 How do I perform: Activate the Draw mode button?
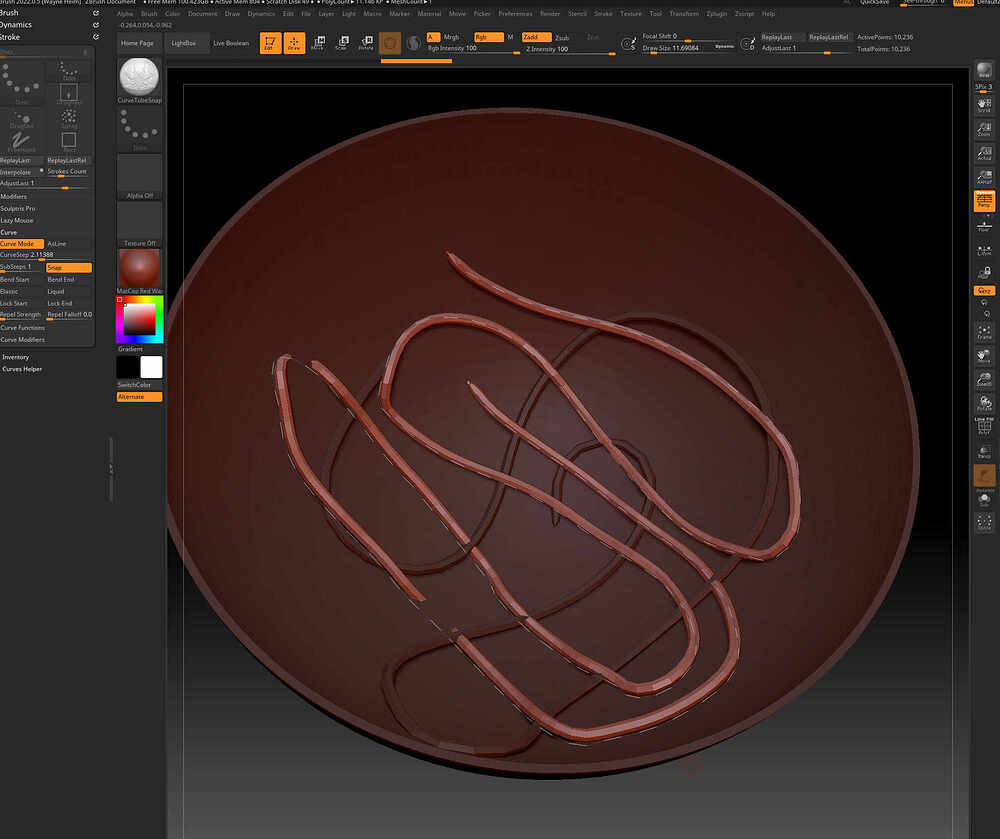pos(294,43)
